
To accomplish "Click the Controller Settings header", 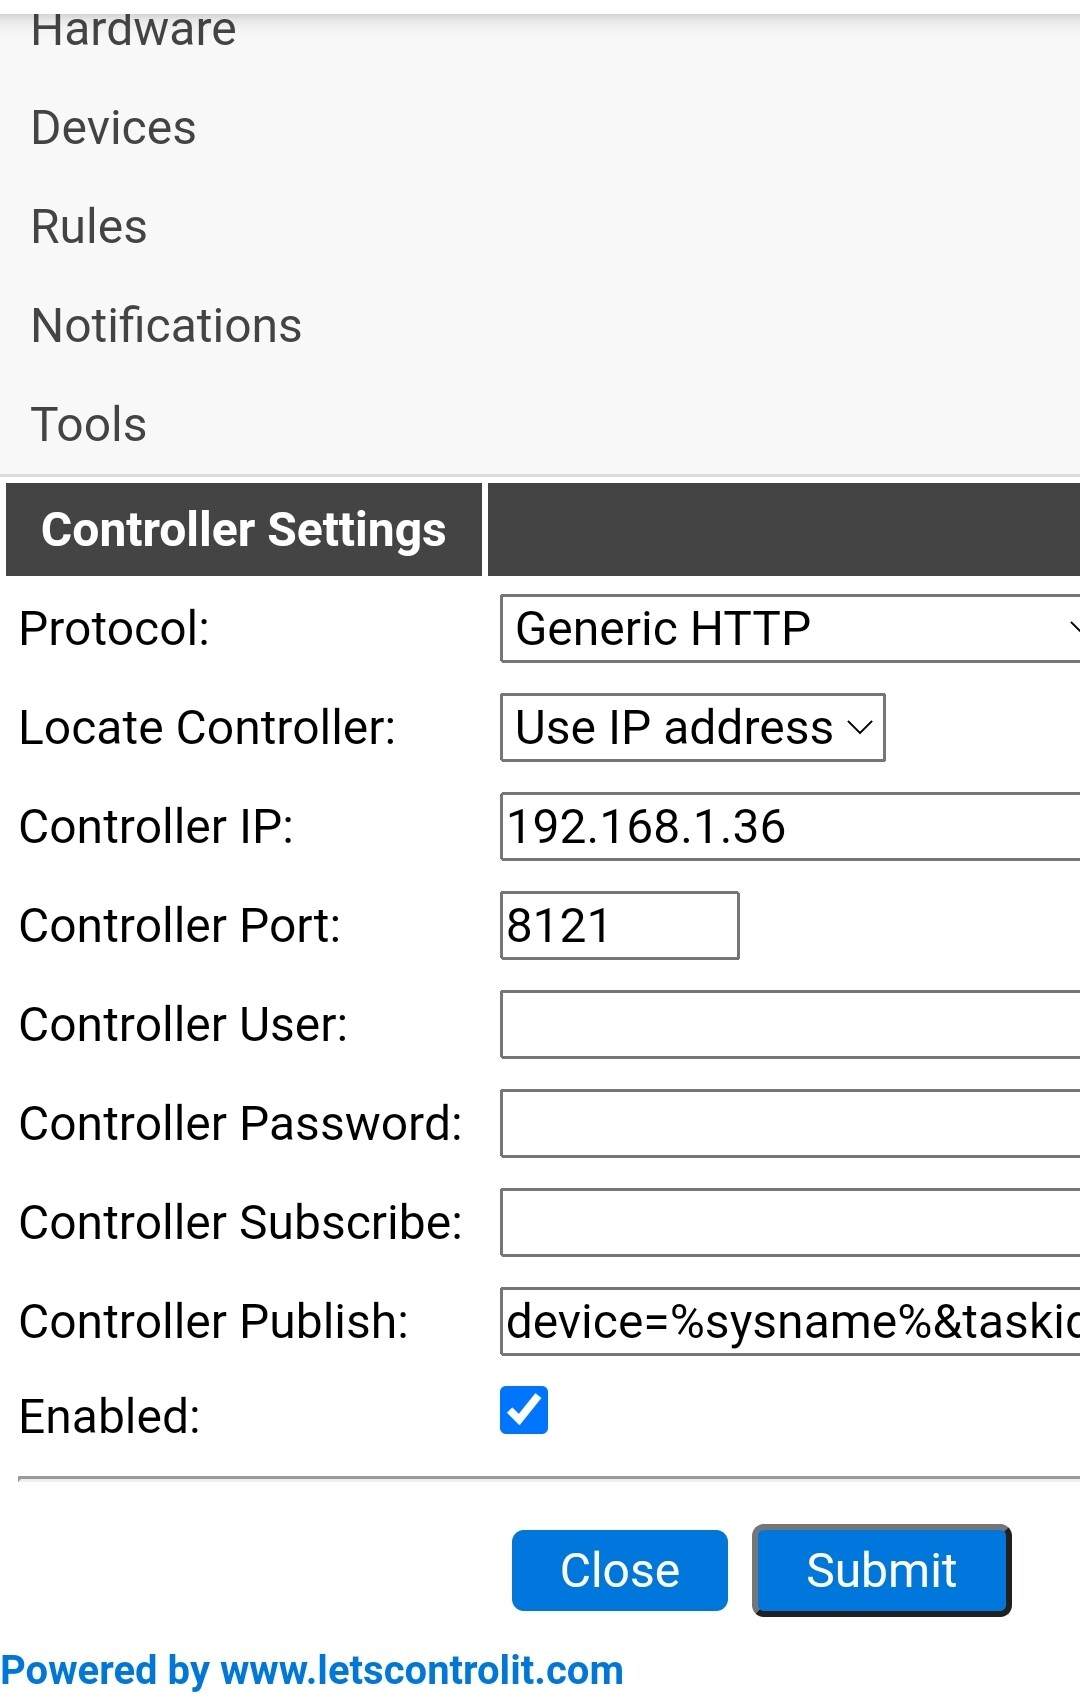I will click(244, 529).
